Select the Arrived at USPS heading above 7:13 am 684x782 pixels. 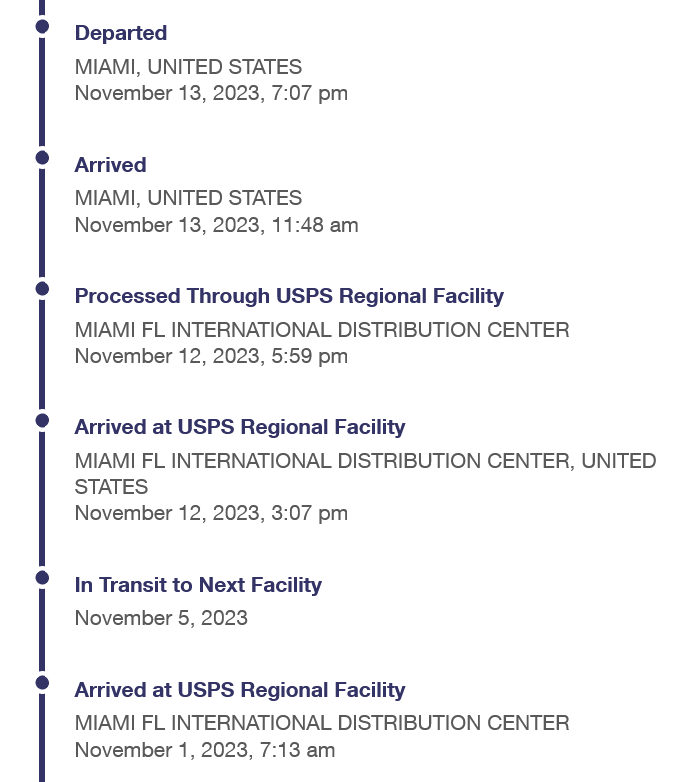[x=240, y=690]
